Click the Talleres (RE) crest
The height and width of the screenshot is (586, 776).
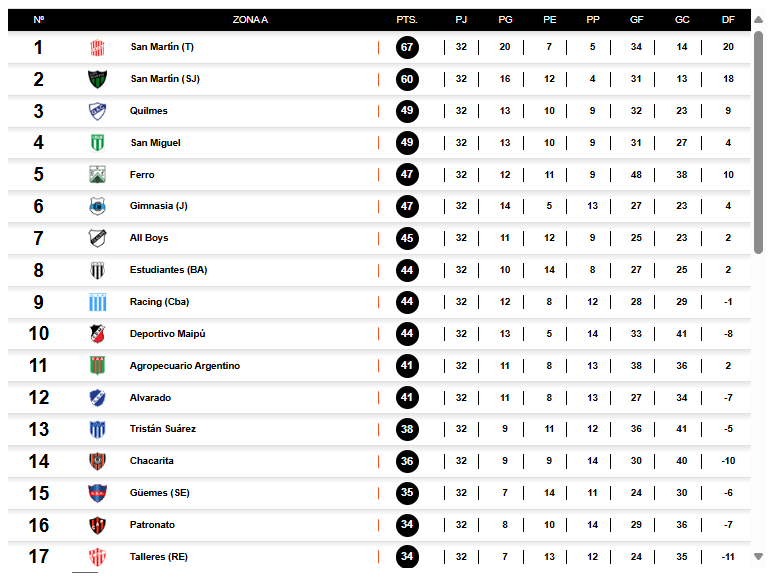pos(97,557)
